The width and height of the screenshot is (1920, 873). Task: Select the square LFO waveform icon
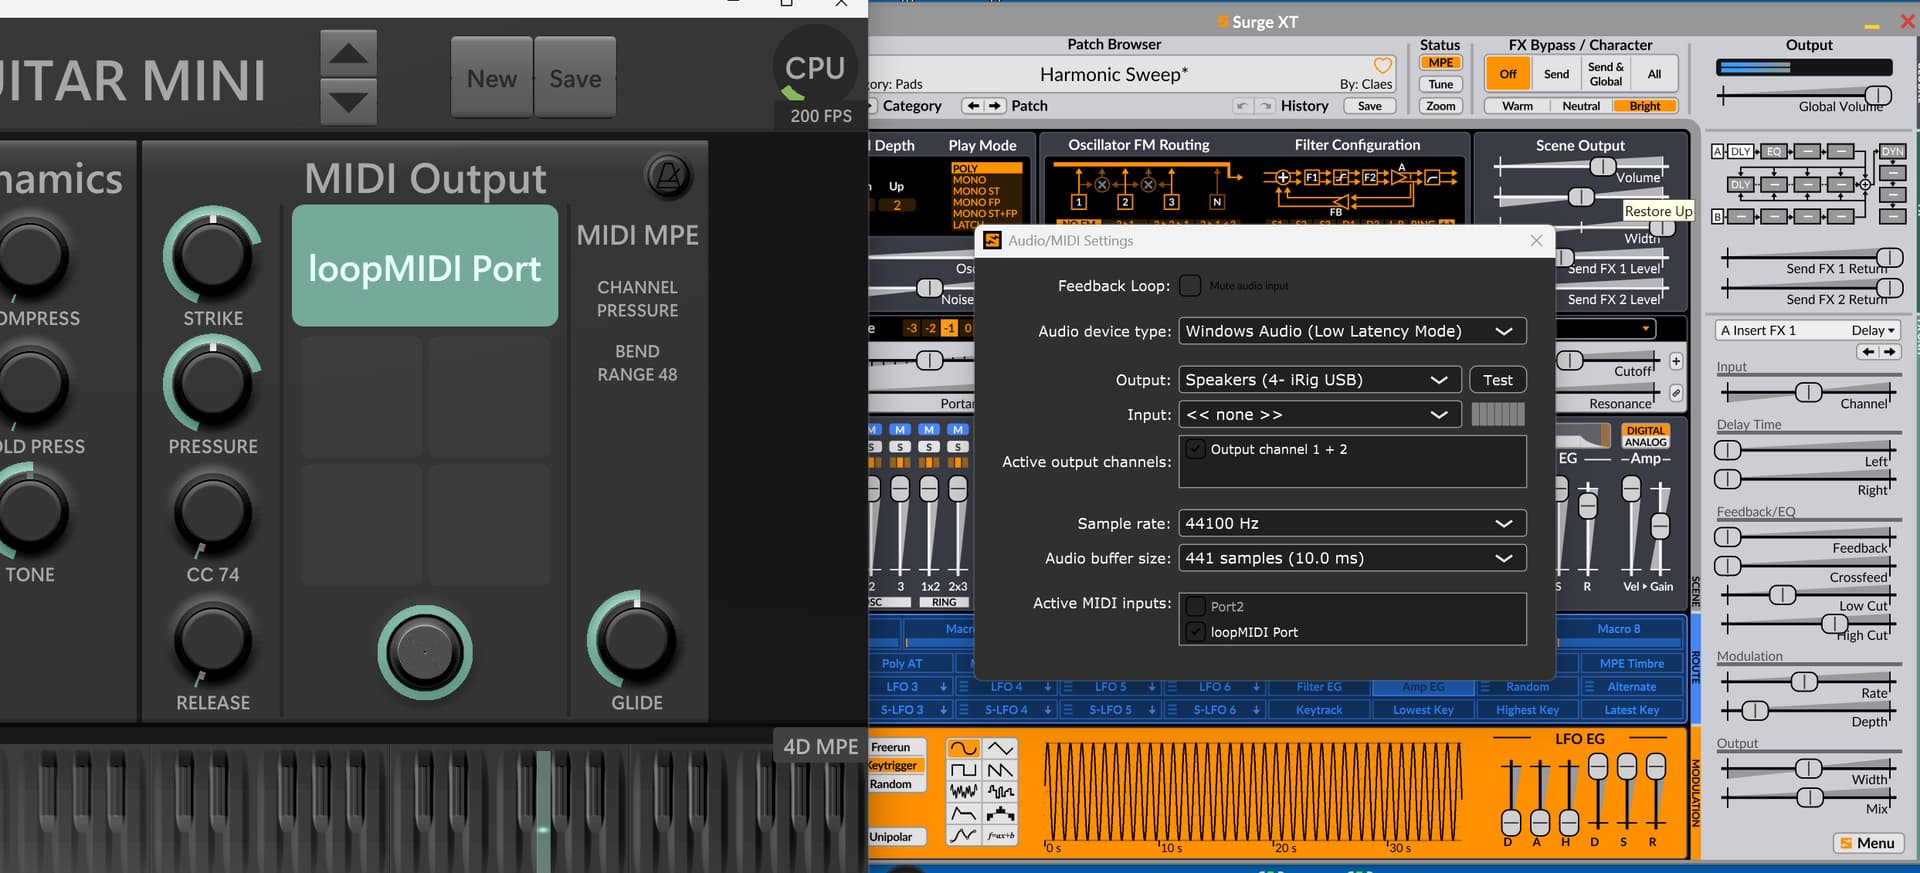(x=963, y=770)
